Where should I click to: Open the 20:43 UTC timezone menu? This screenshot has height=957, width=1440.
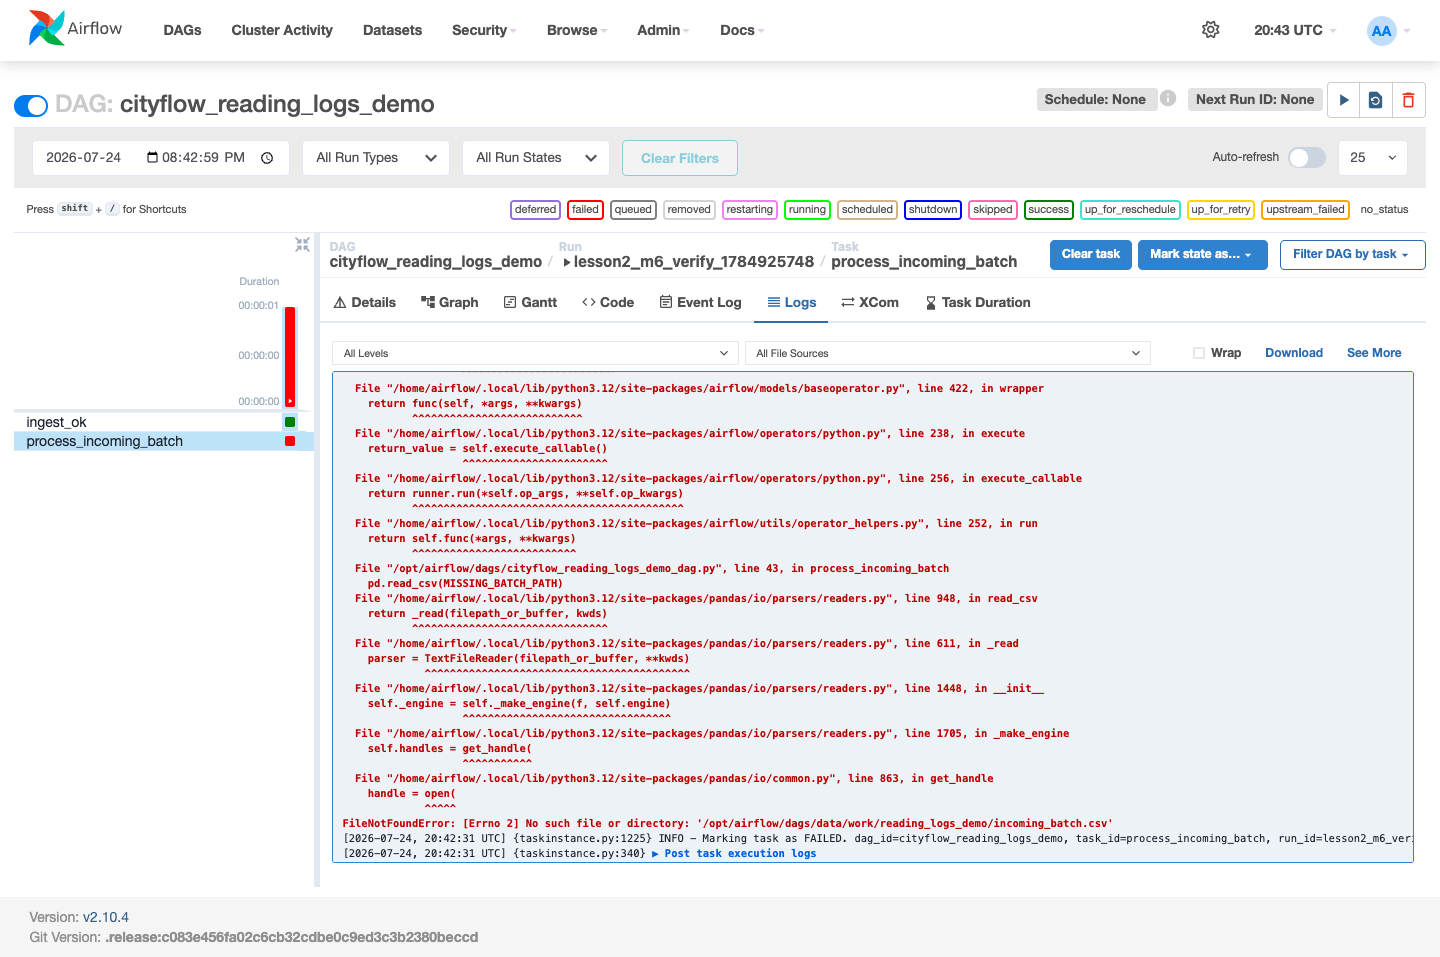tap(1295, 30)
